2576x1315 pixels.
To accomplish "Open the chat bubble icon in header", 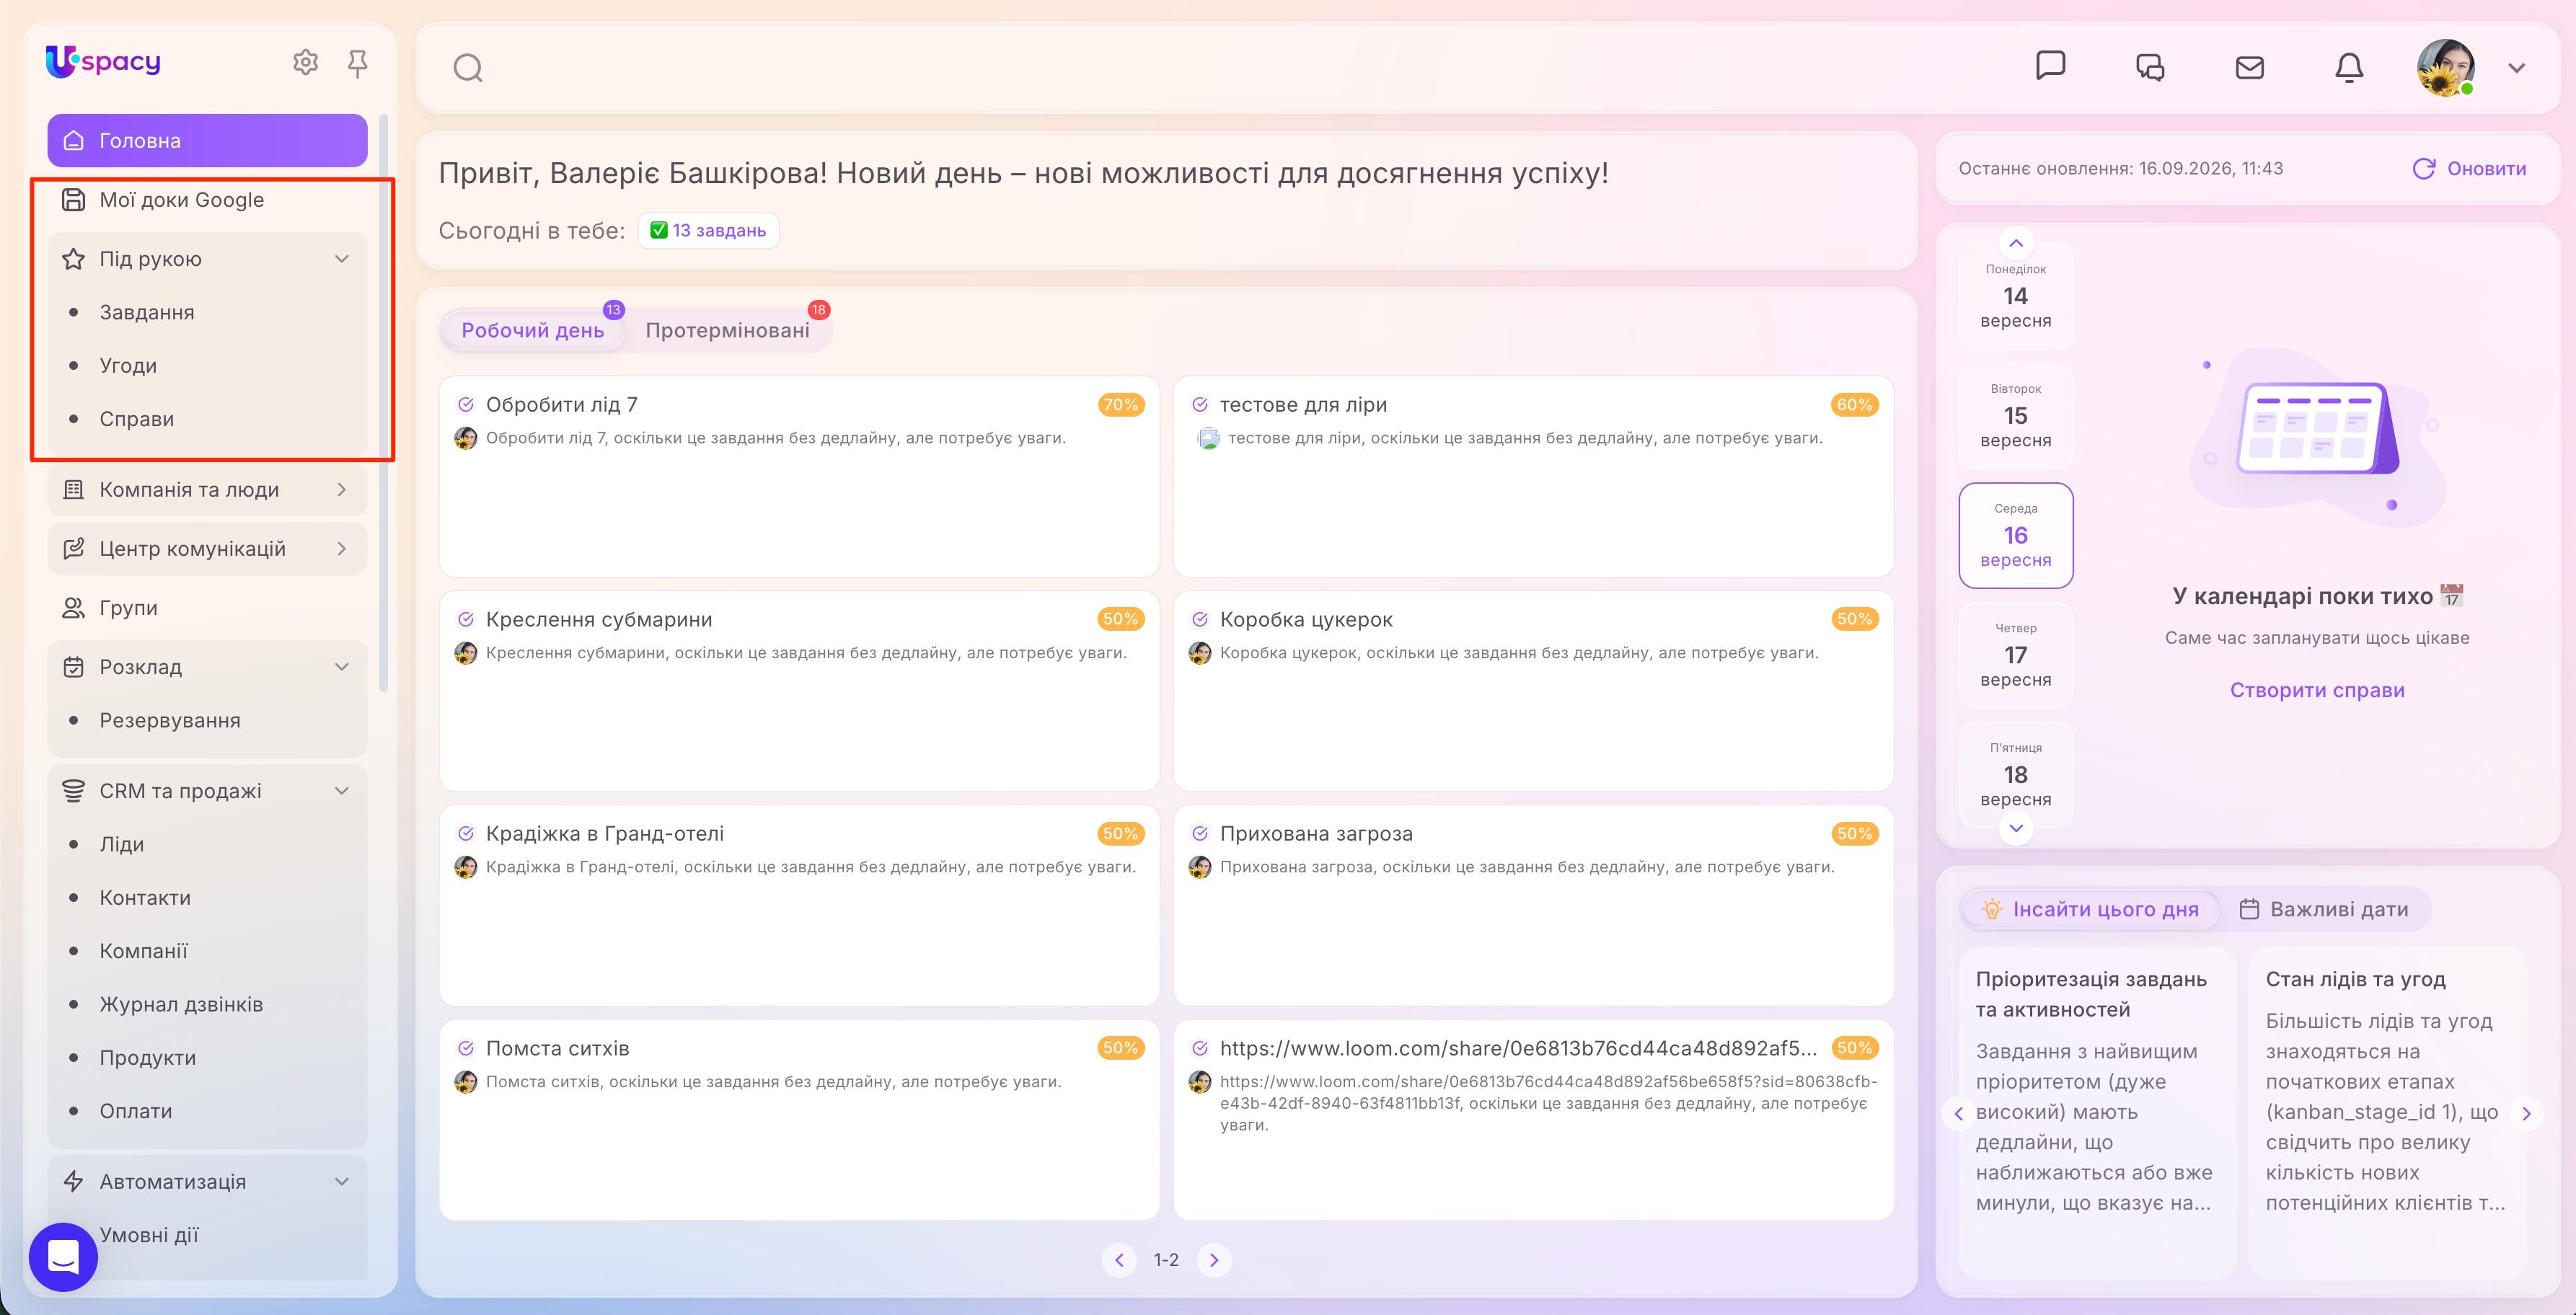I will point(2050,66).
